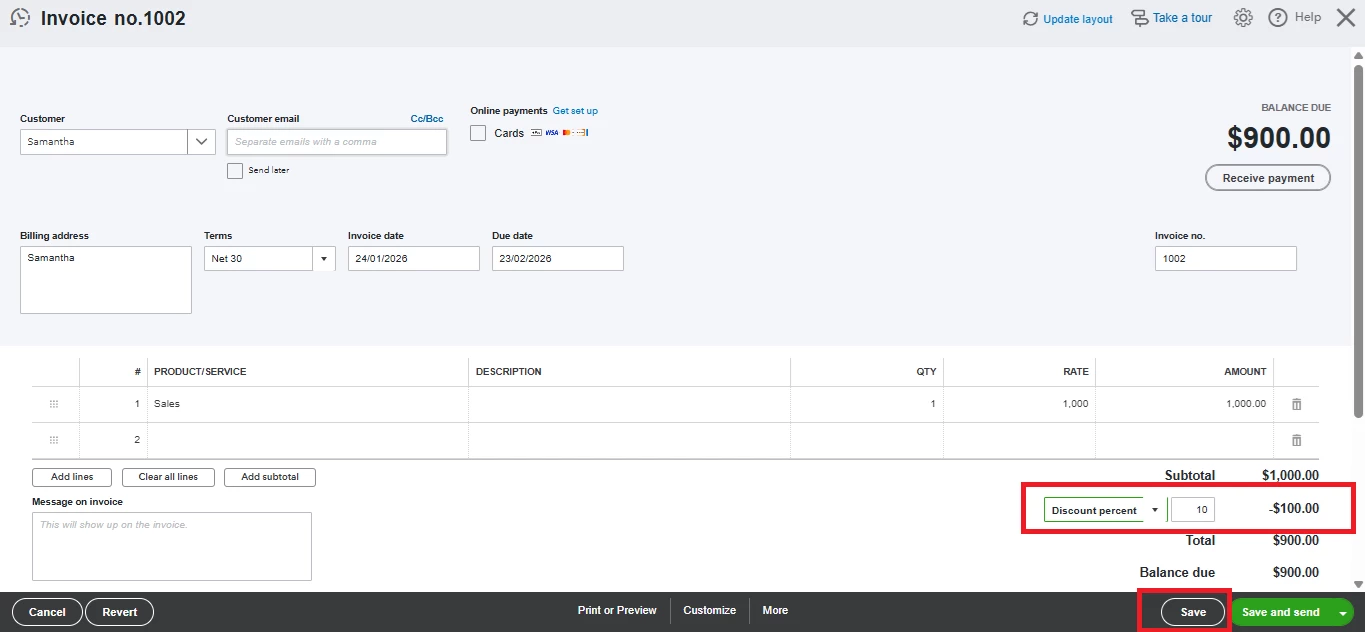Viewport: 1365px width, 632px height.
Task: Click the rate cell showing 1,000
Action: click(1019, 404)
